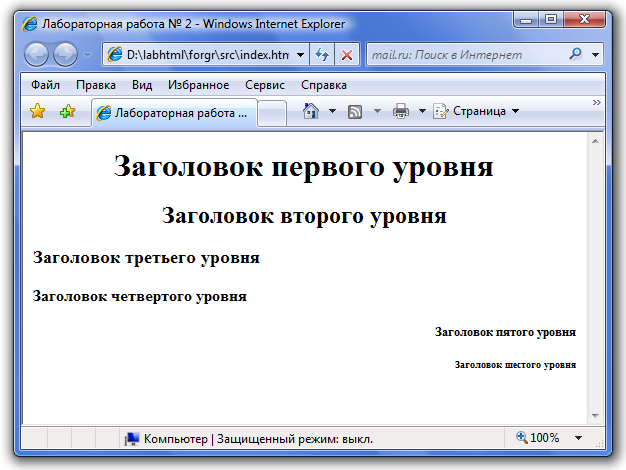This screenshot has width=626, height=470.
Task: Stop loading with the red X button
Action: [x=347, y=54]
